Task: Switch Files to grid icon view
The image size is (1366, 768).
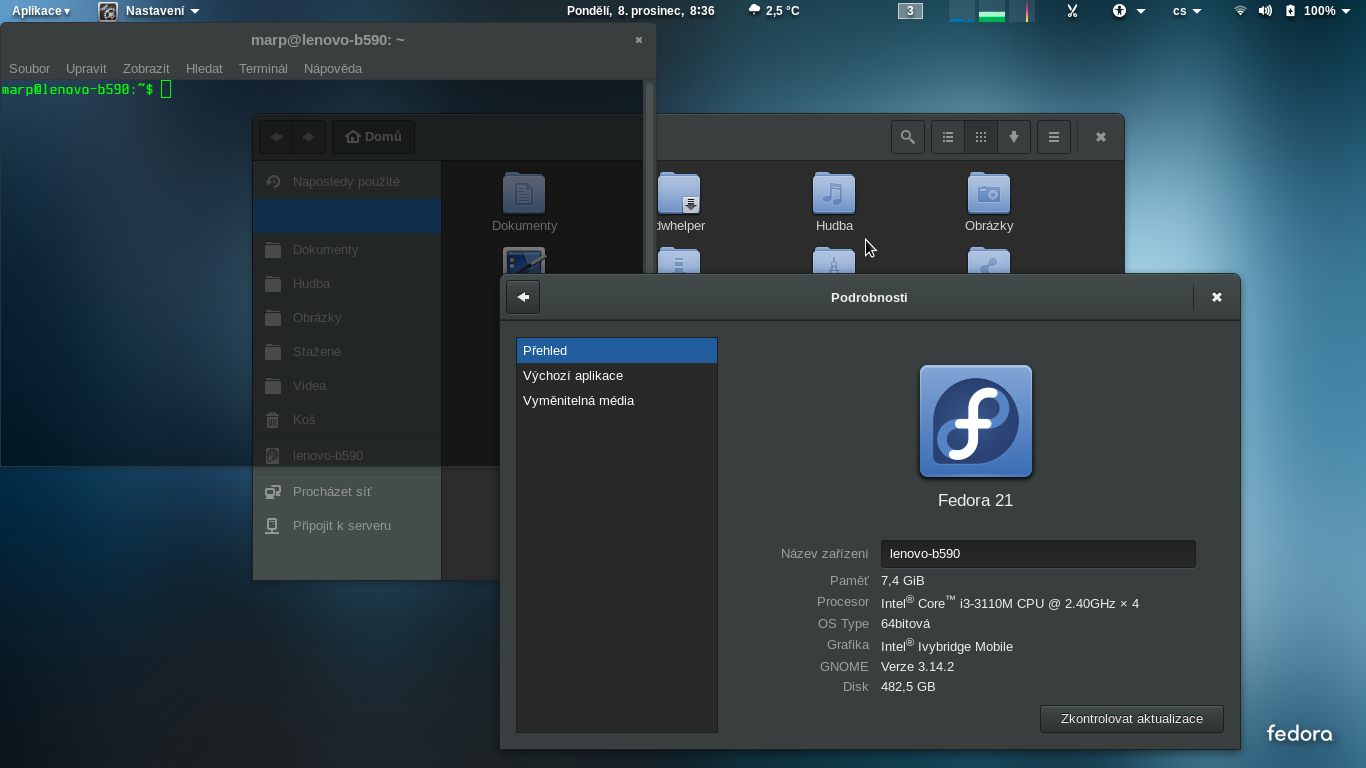Action: coord(981,137)
